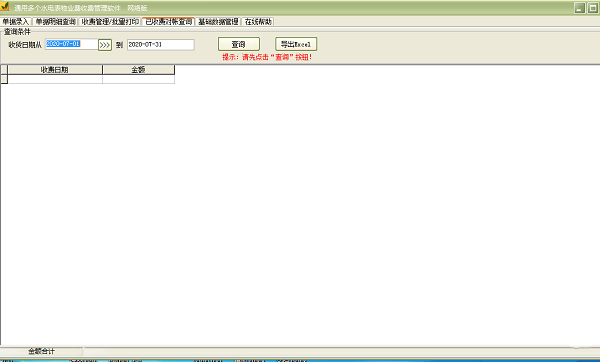
Task: Select the 已收费对帐查询 tab
Action: coord(168,21)
